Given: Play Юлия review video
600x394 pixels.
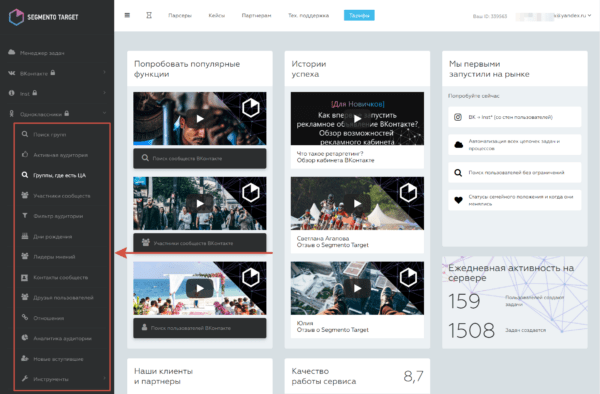Looking at the screenshot, I should [x=357, y=288].
